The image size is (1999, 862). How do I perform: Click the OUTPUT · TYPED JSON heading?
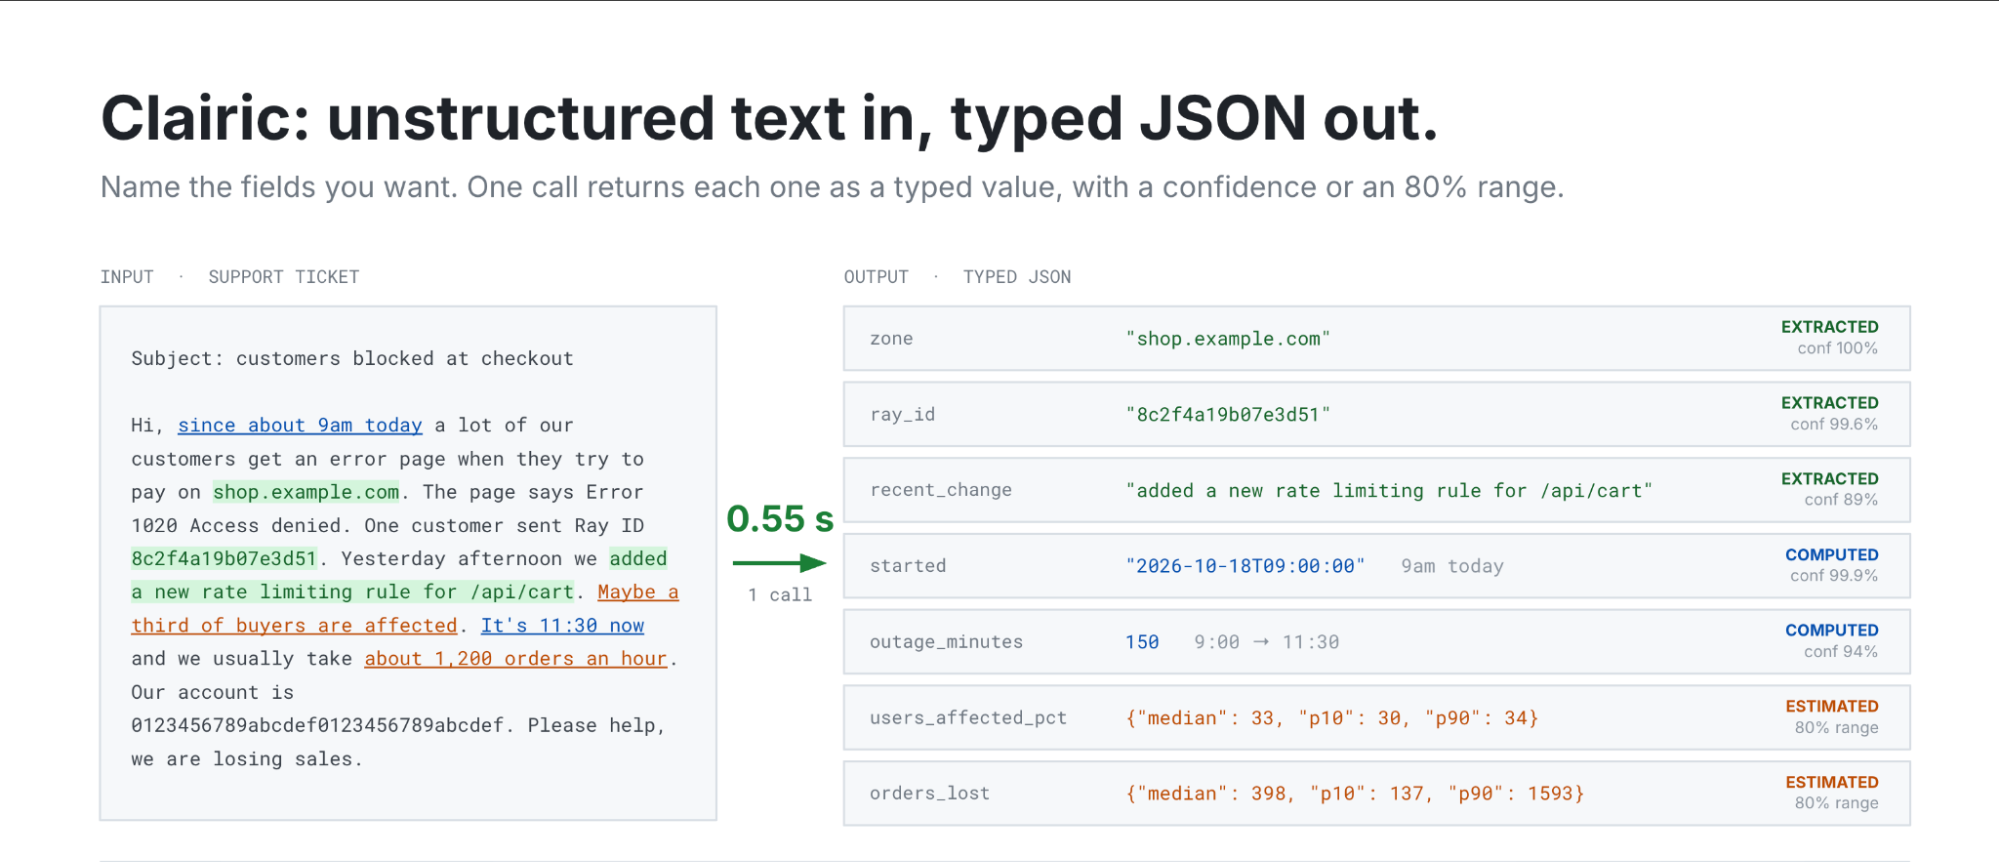957,277
